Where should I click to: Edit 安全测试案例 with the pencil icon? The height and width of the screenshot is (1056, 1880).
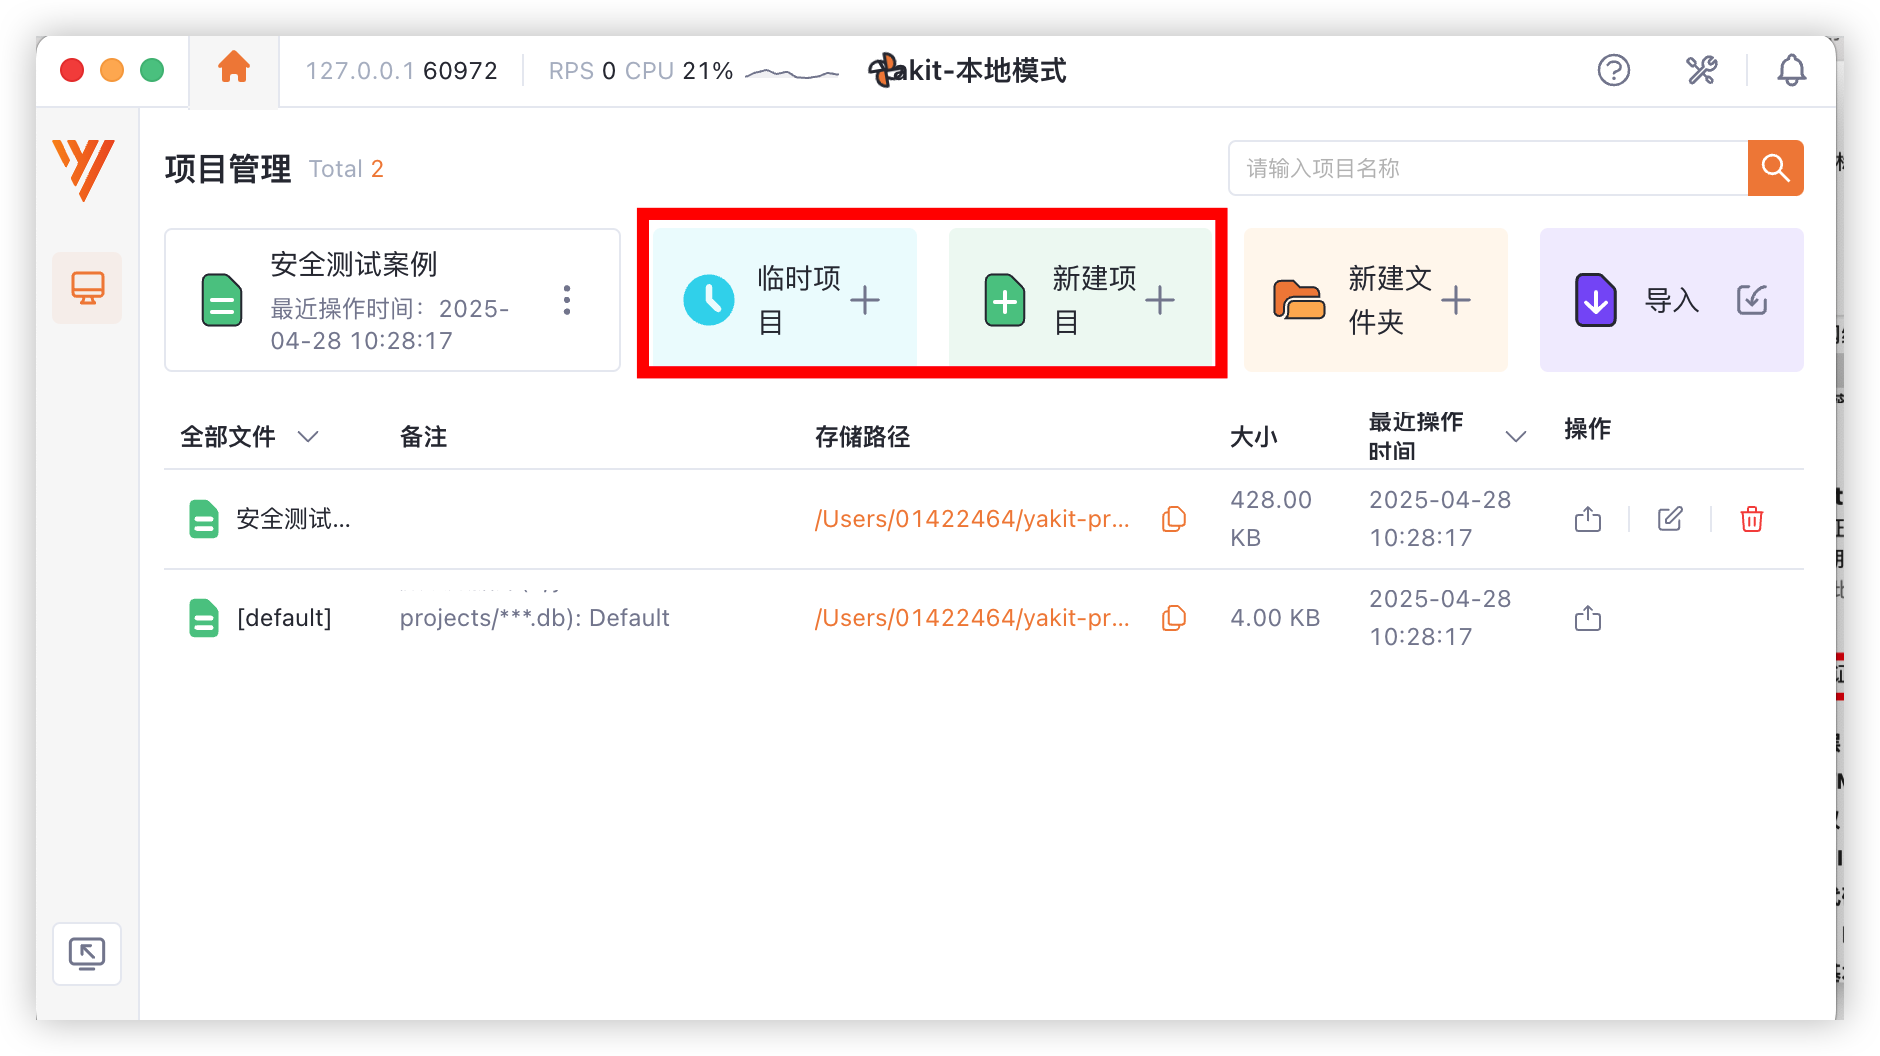pos(1669,519)
